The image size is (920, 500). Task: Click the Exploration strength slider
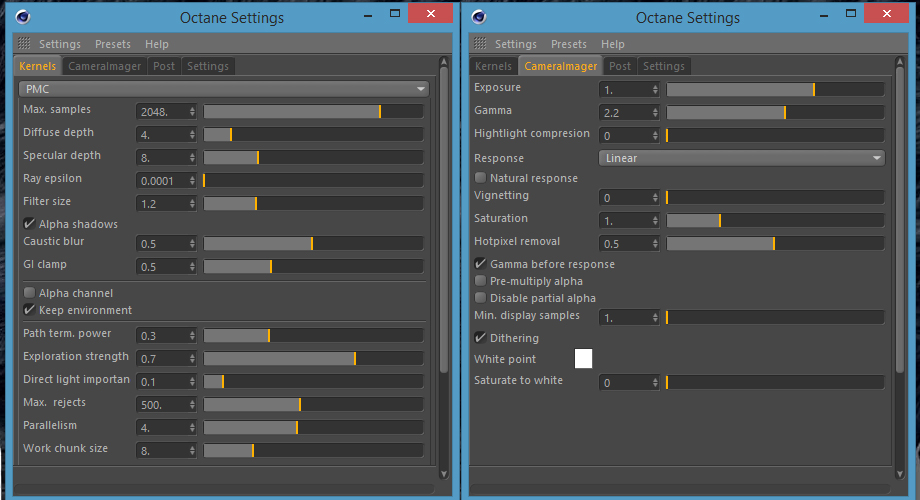coord(313,359)
